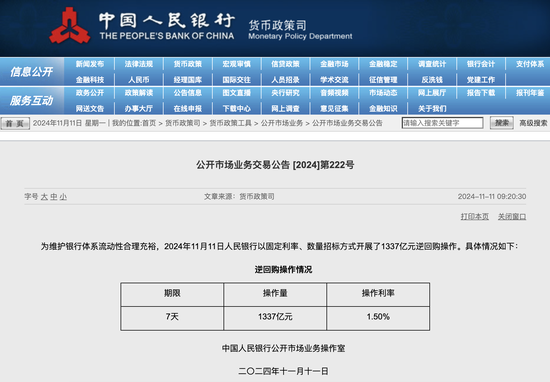Set font size to 小

(63, 197)
